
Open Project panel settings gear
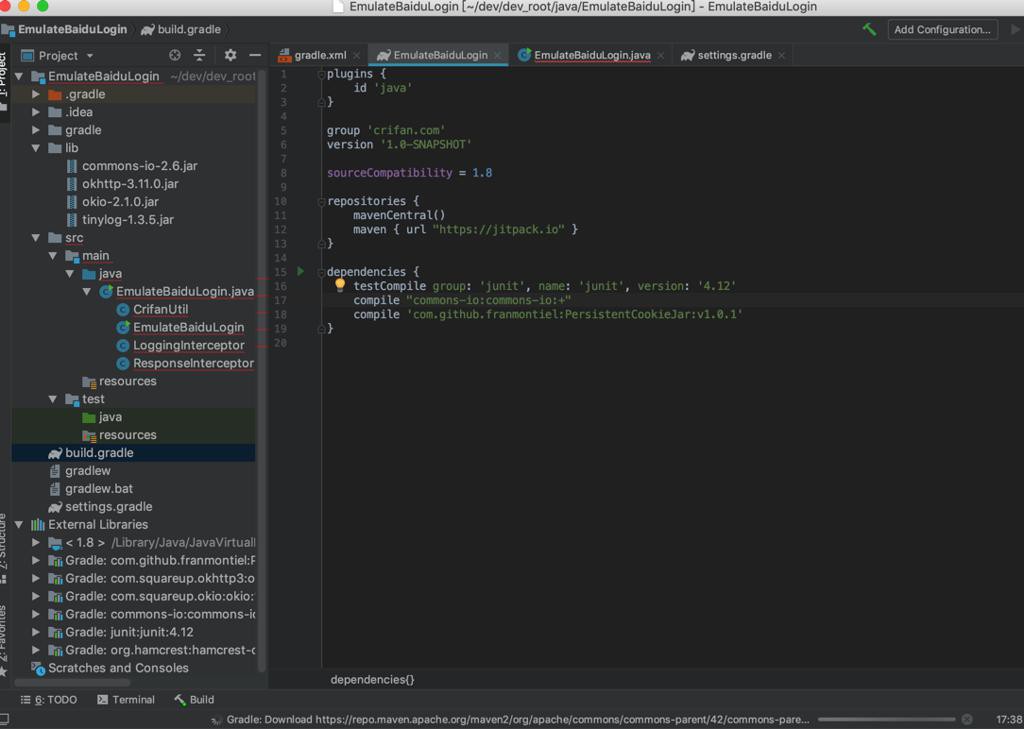point(230,56)
